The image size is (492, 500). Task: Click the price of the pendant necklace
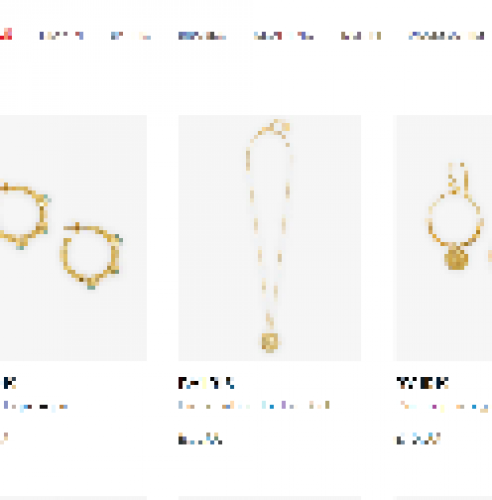point(200,439)
